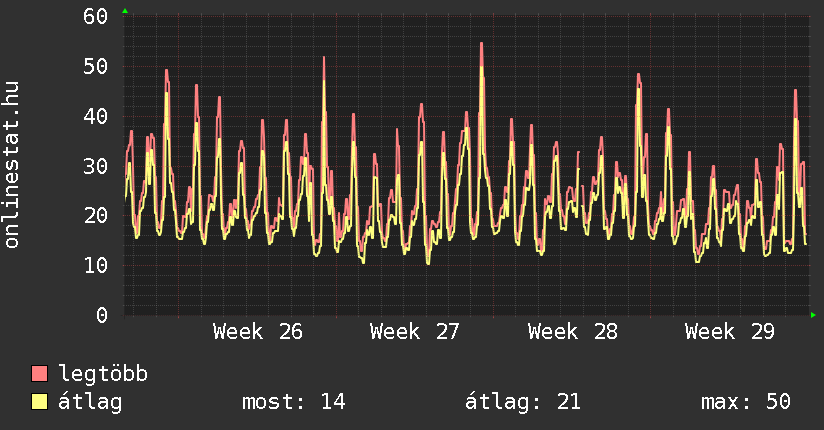Click the Week 27 axis label
Viewport: 824px width, 430px height.
coord(415,332)
